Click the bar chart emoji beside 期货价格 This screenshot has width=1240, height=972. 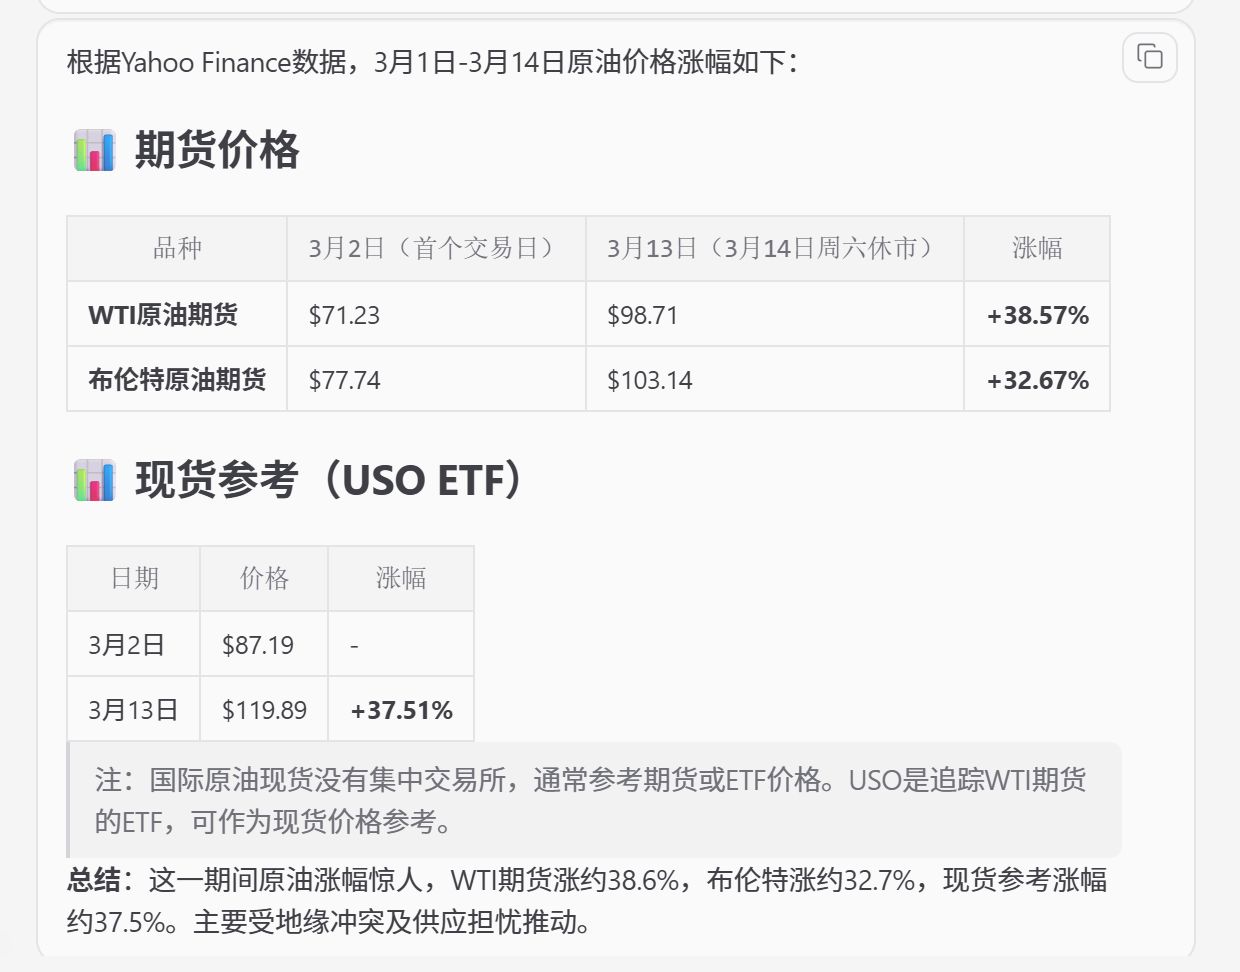point(95,151)
